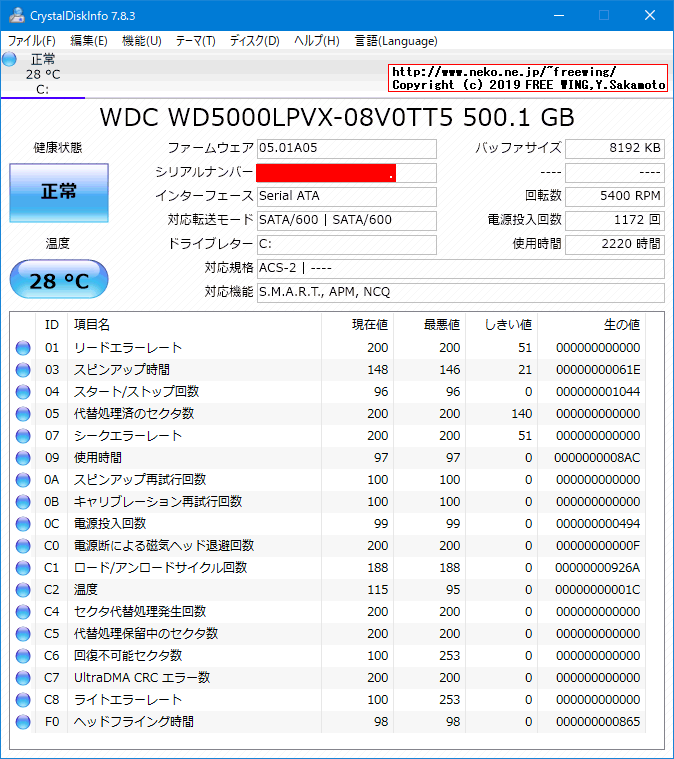Click the 使用時間 field 2220 時間

click(615, 244)
